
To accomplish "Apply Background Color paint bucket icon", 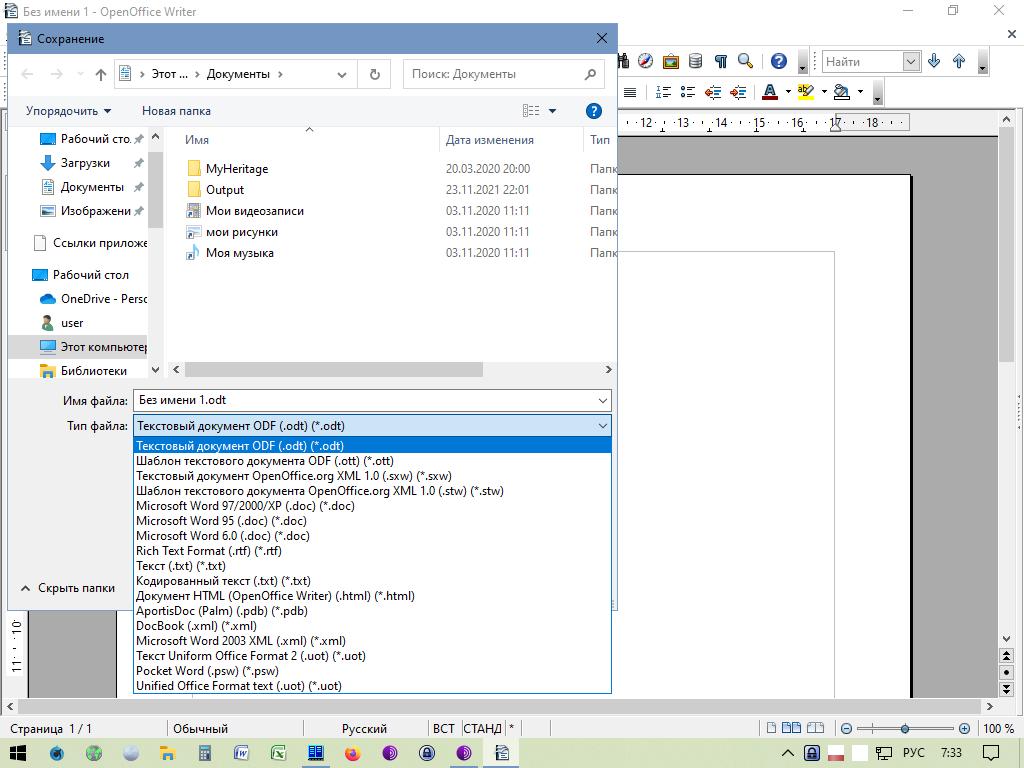I will (x=842, y=92).
